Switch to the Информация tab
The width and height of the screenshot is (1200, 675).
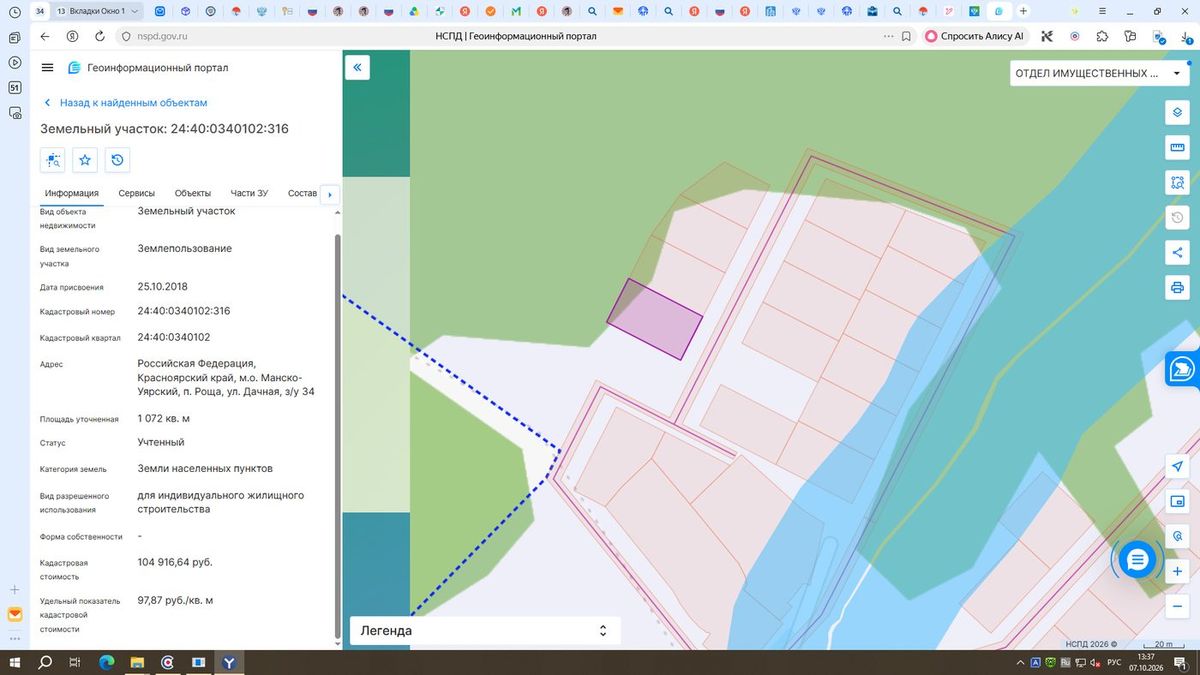click(x=72, y=193)
